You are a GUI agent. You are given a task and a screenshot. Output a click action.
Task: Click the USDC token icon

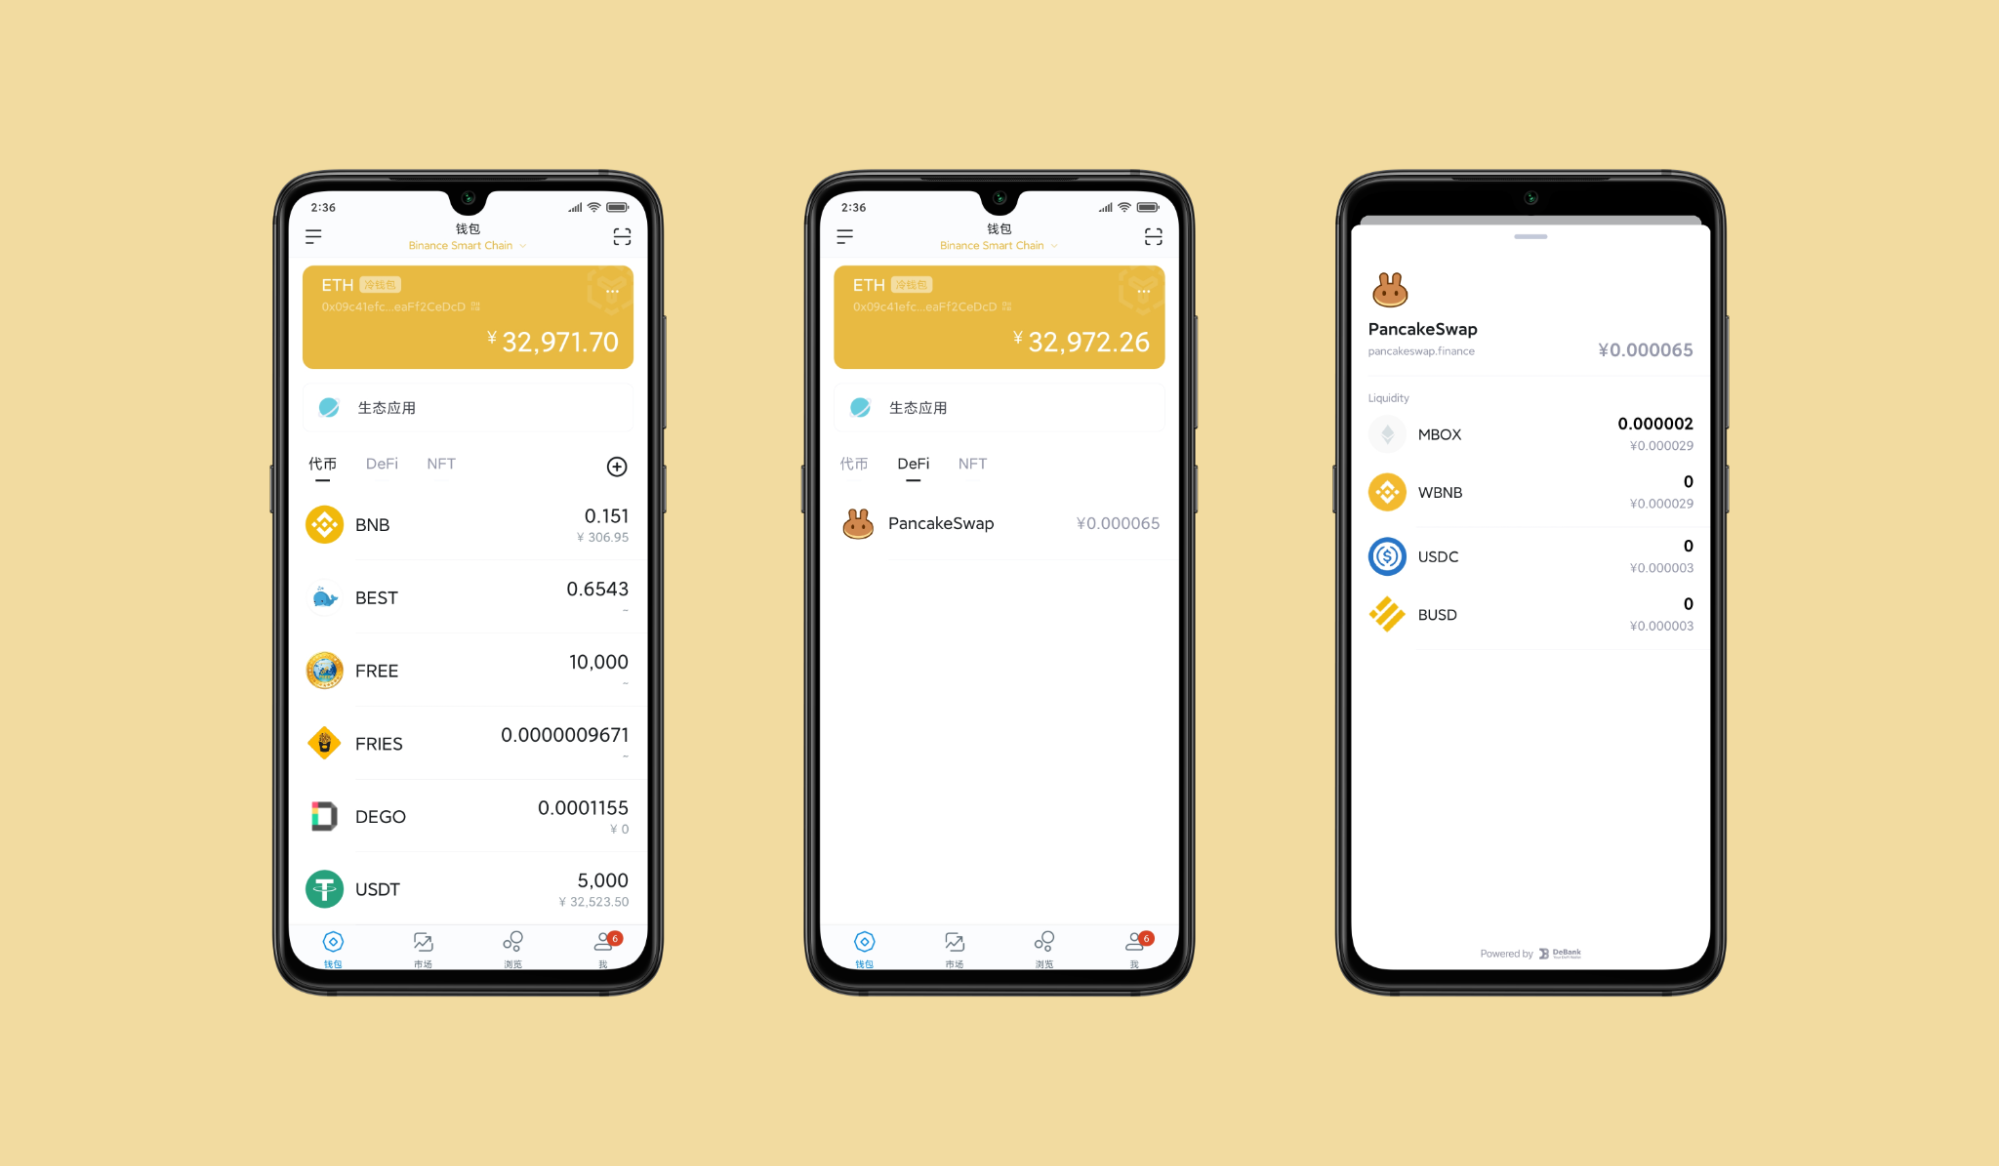coord(1389,556)
